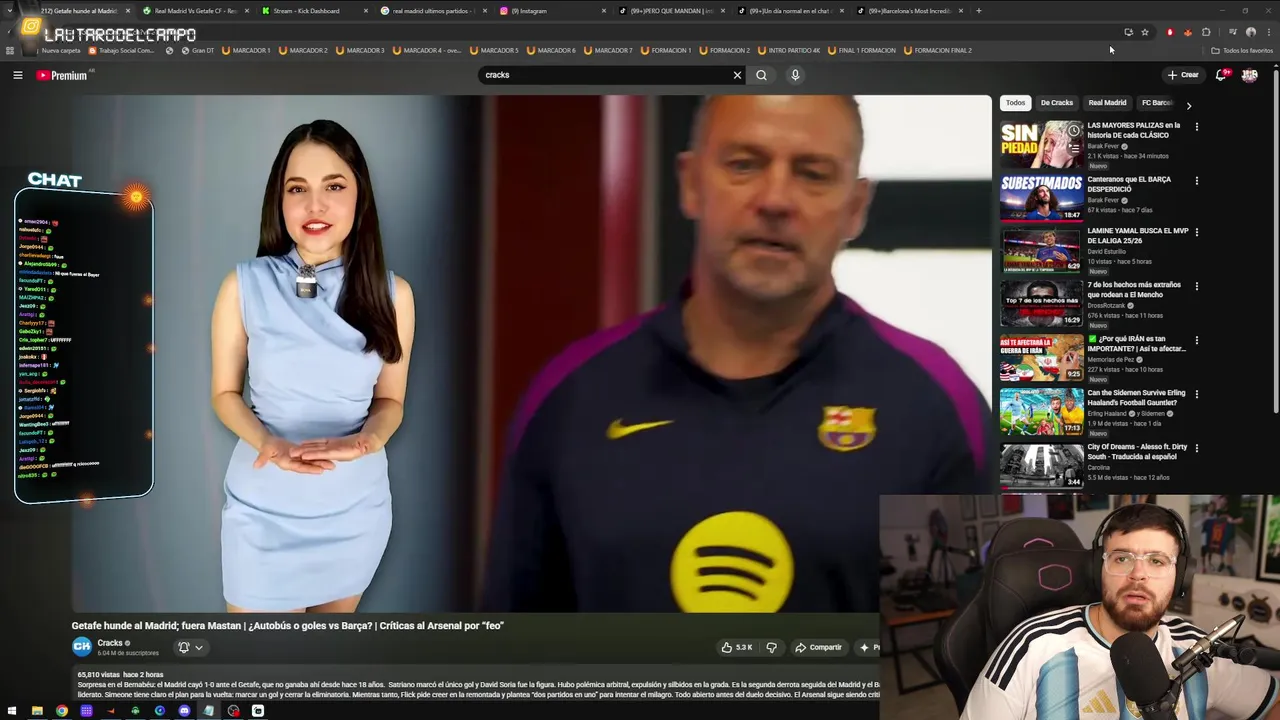
Task: Switch to 'Barcelona's Most Incredible' tab
Action: pyautogui.click(x=908, y=11)
